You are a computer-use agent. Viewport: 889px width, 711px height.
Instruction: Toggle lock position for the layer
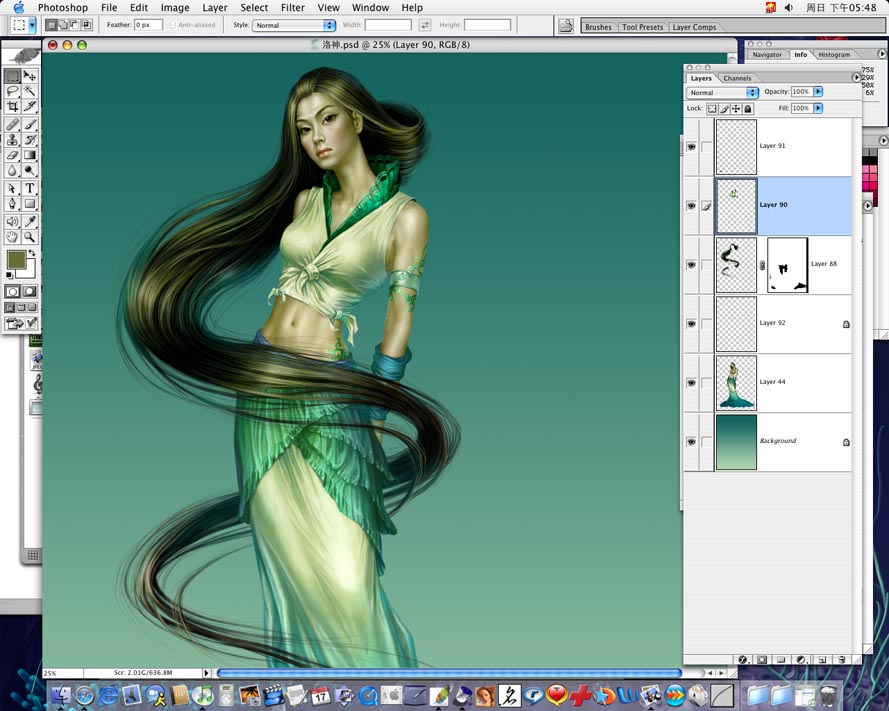[736, 108]
